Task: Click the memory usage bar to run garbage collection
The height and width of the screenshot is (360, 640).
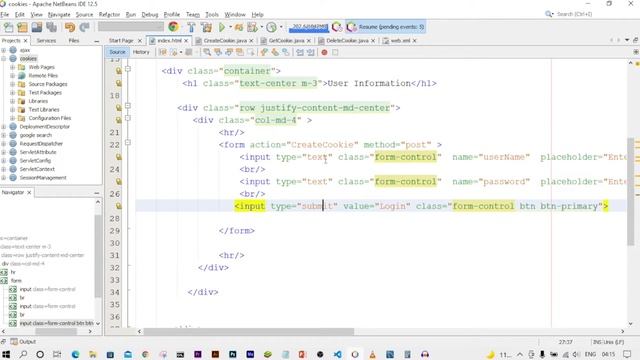Action: [308, 27]
